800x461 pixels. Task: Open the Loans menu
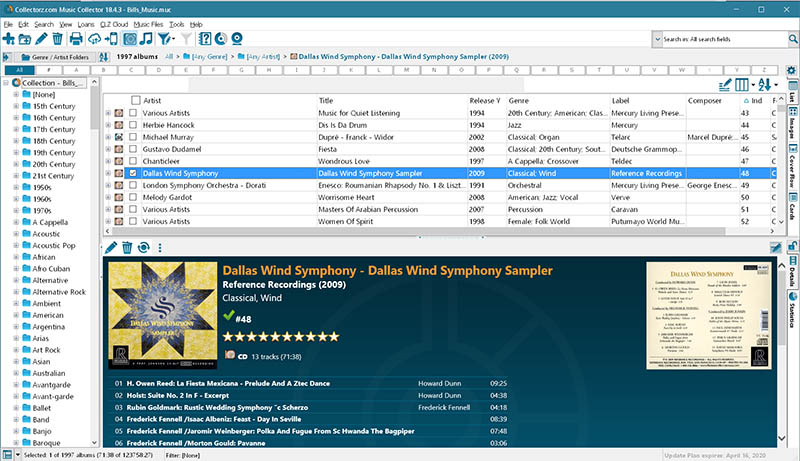tap(86, 24)
